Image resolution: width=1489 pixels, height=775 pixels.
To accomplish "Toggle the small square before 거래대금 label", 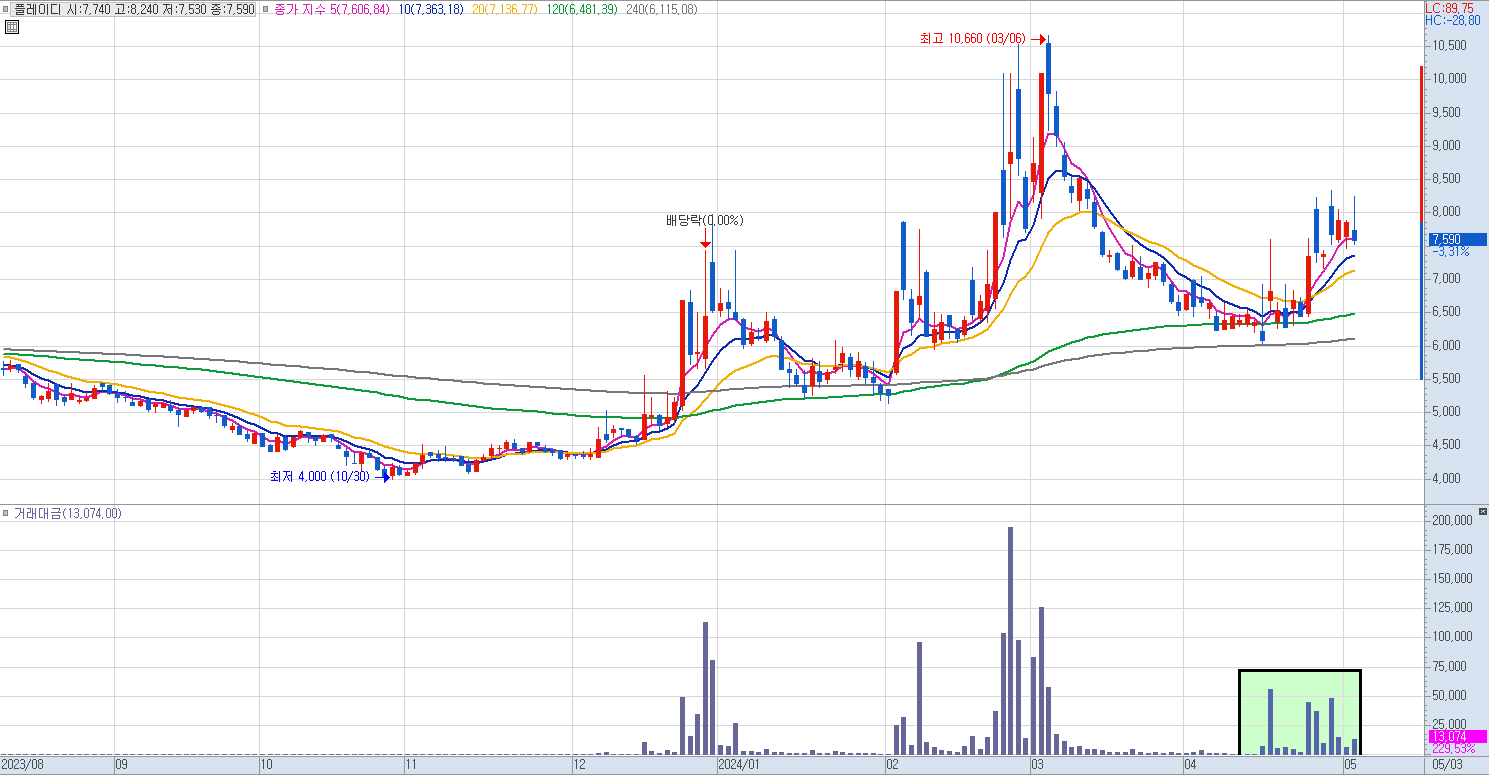I will [6, 513].
